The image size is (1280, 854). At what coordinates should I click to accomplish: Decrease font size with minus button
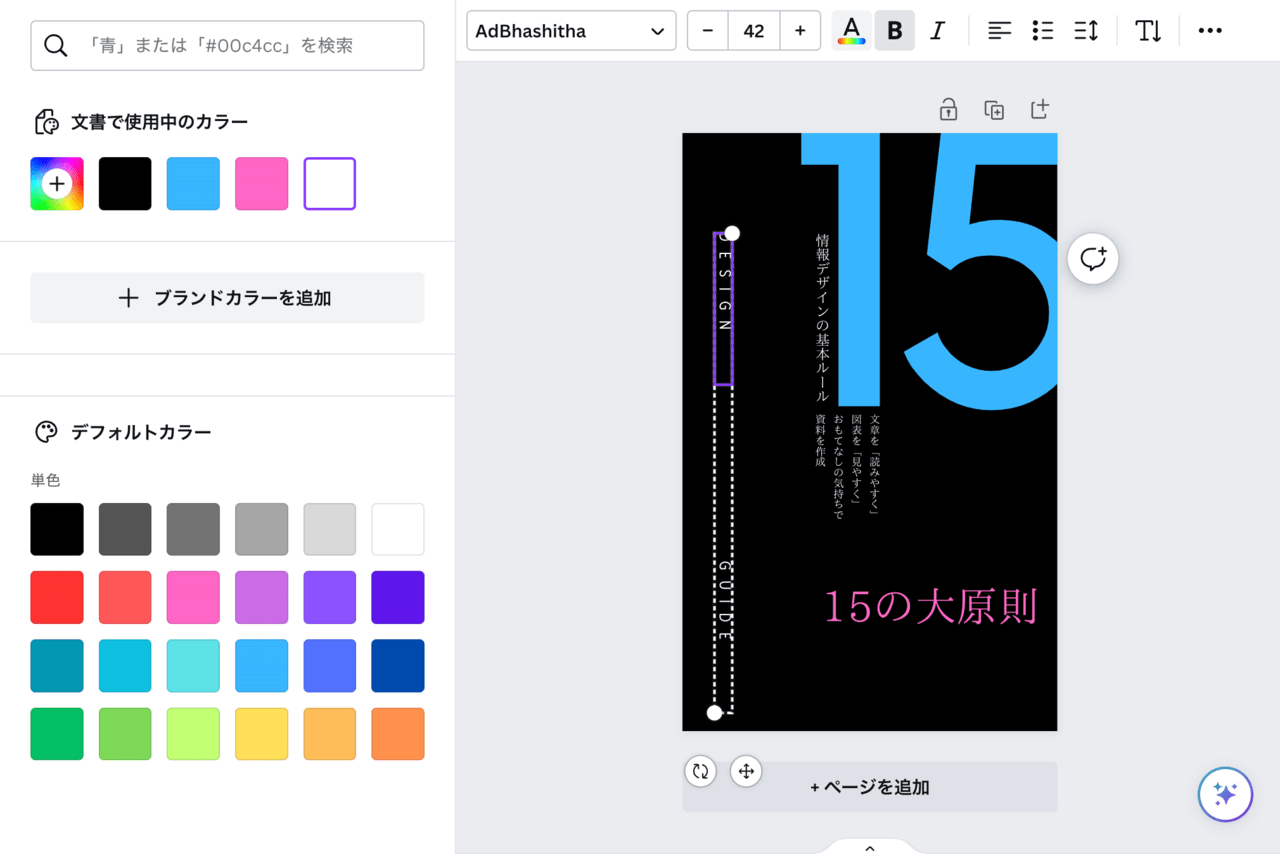(x=708, y=30)
